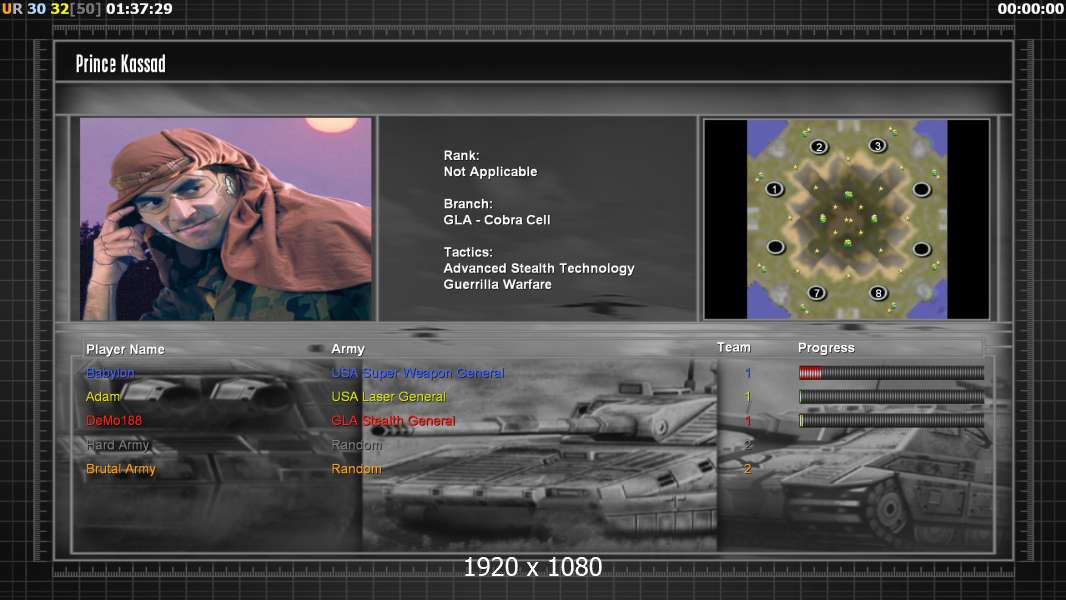
Task: Click 'Advanced Stealth Technology' tactic text
Action: (x=539, y=268)
